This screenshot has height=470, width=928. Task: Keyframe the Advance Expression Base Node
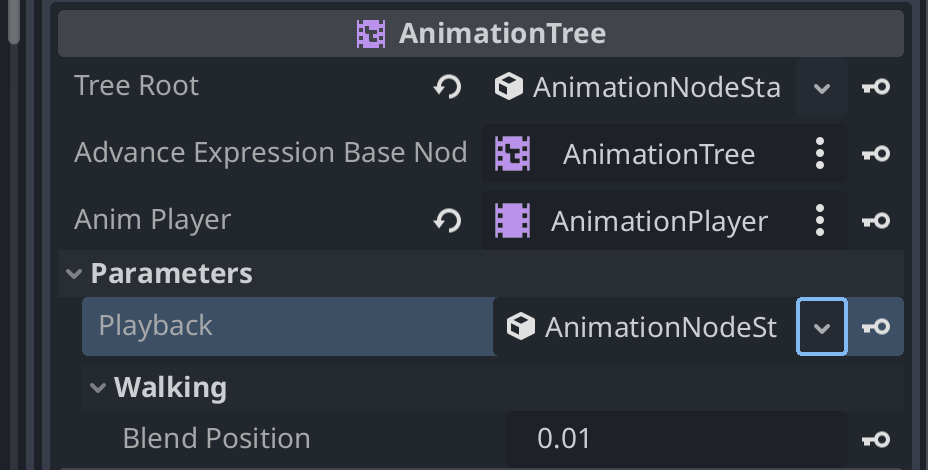pos(876,154)
